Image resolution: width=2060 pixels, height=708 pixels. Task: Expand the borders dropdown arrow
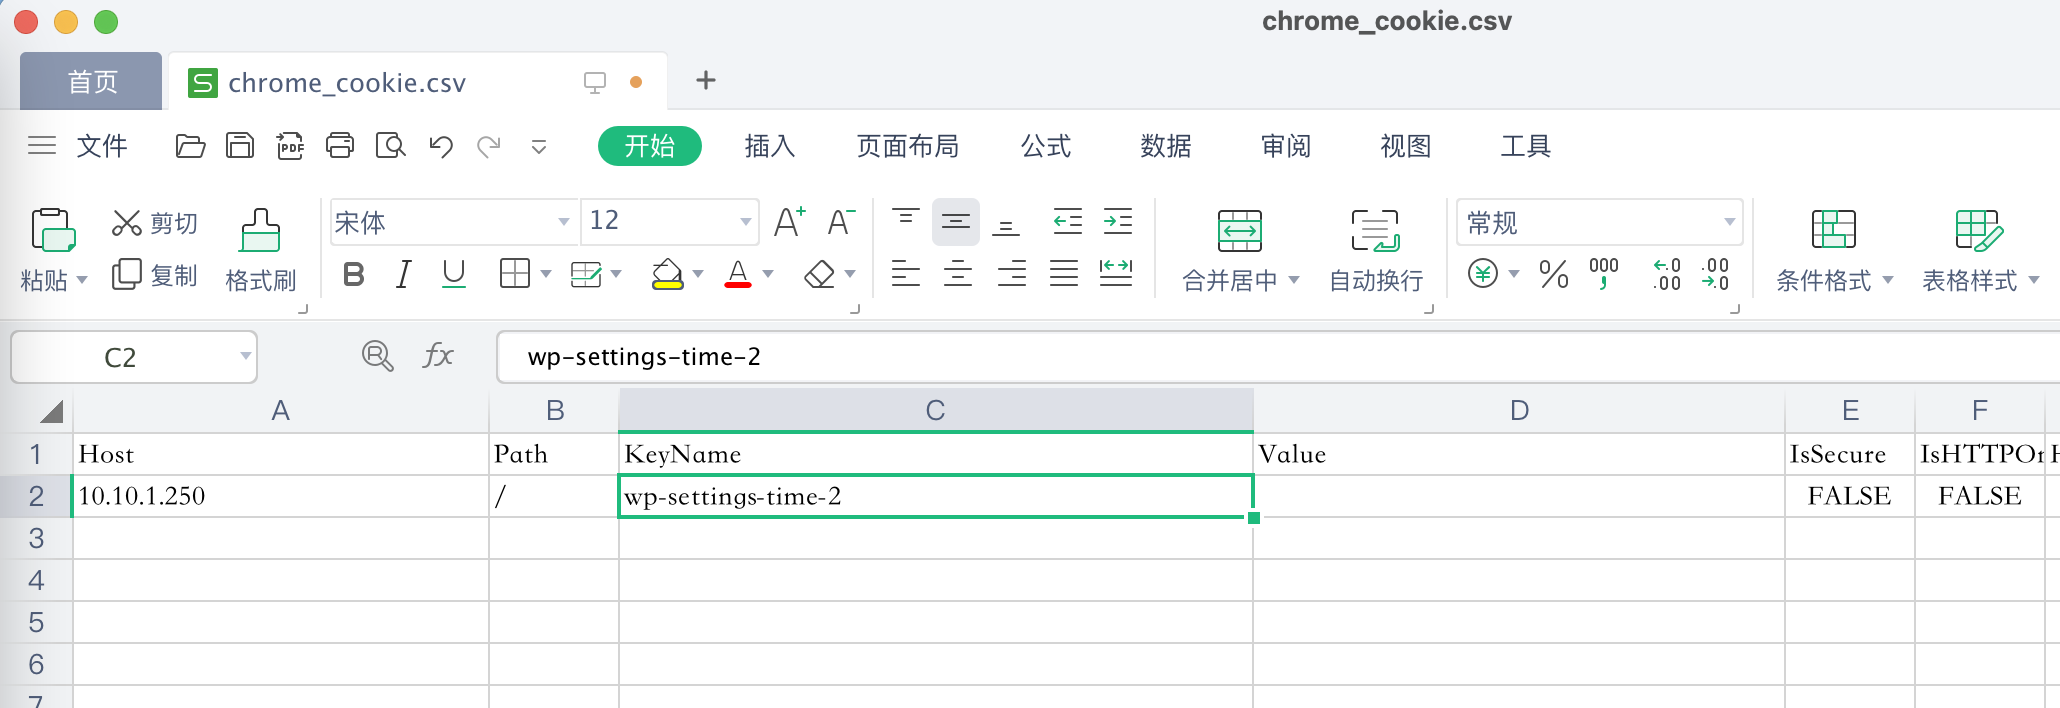545,274
